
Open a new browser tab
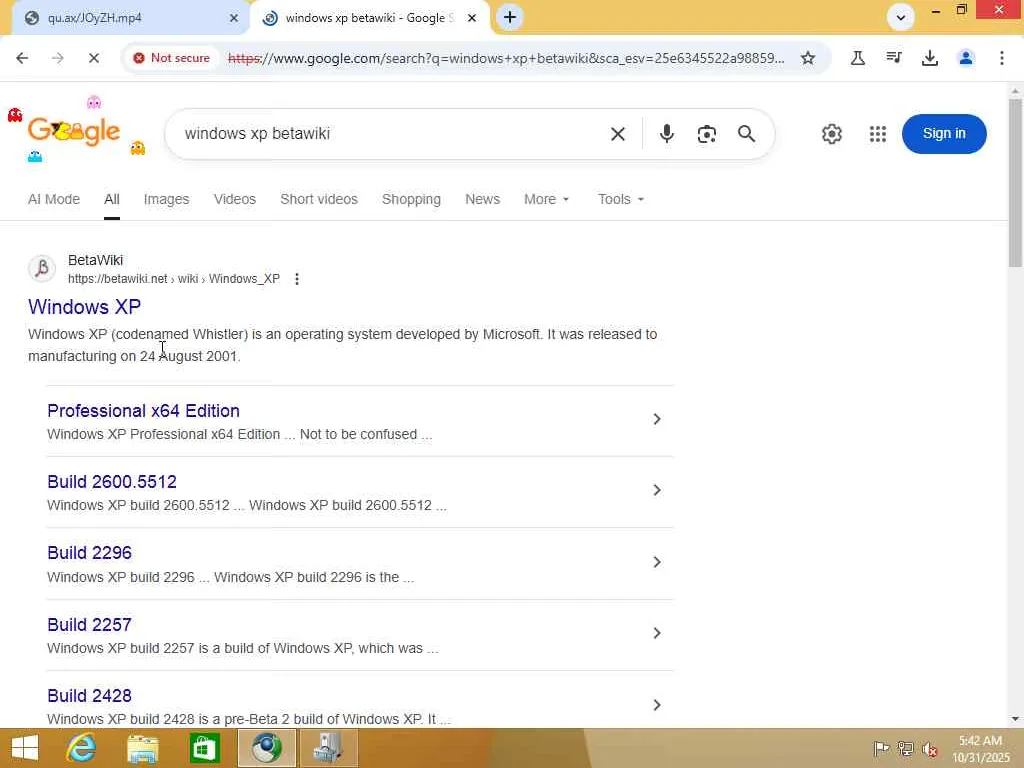pos(510,18)
